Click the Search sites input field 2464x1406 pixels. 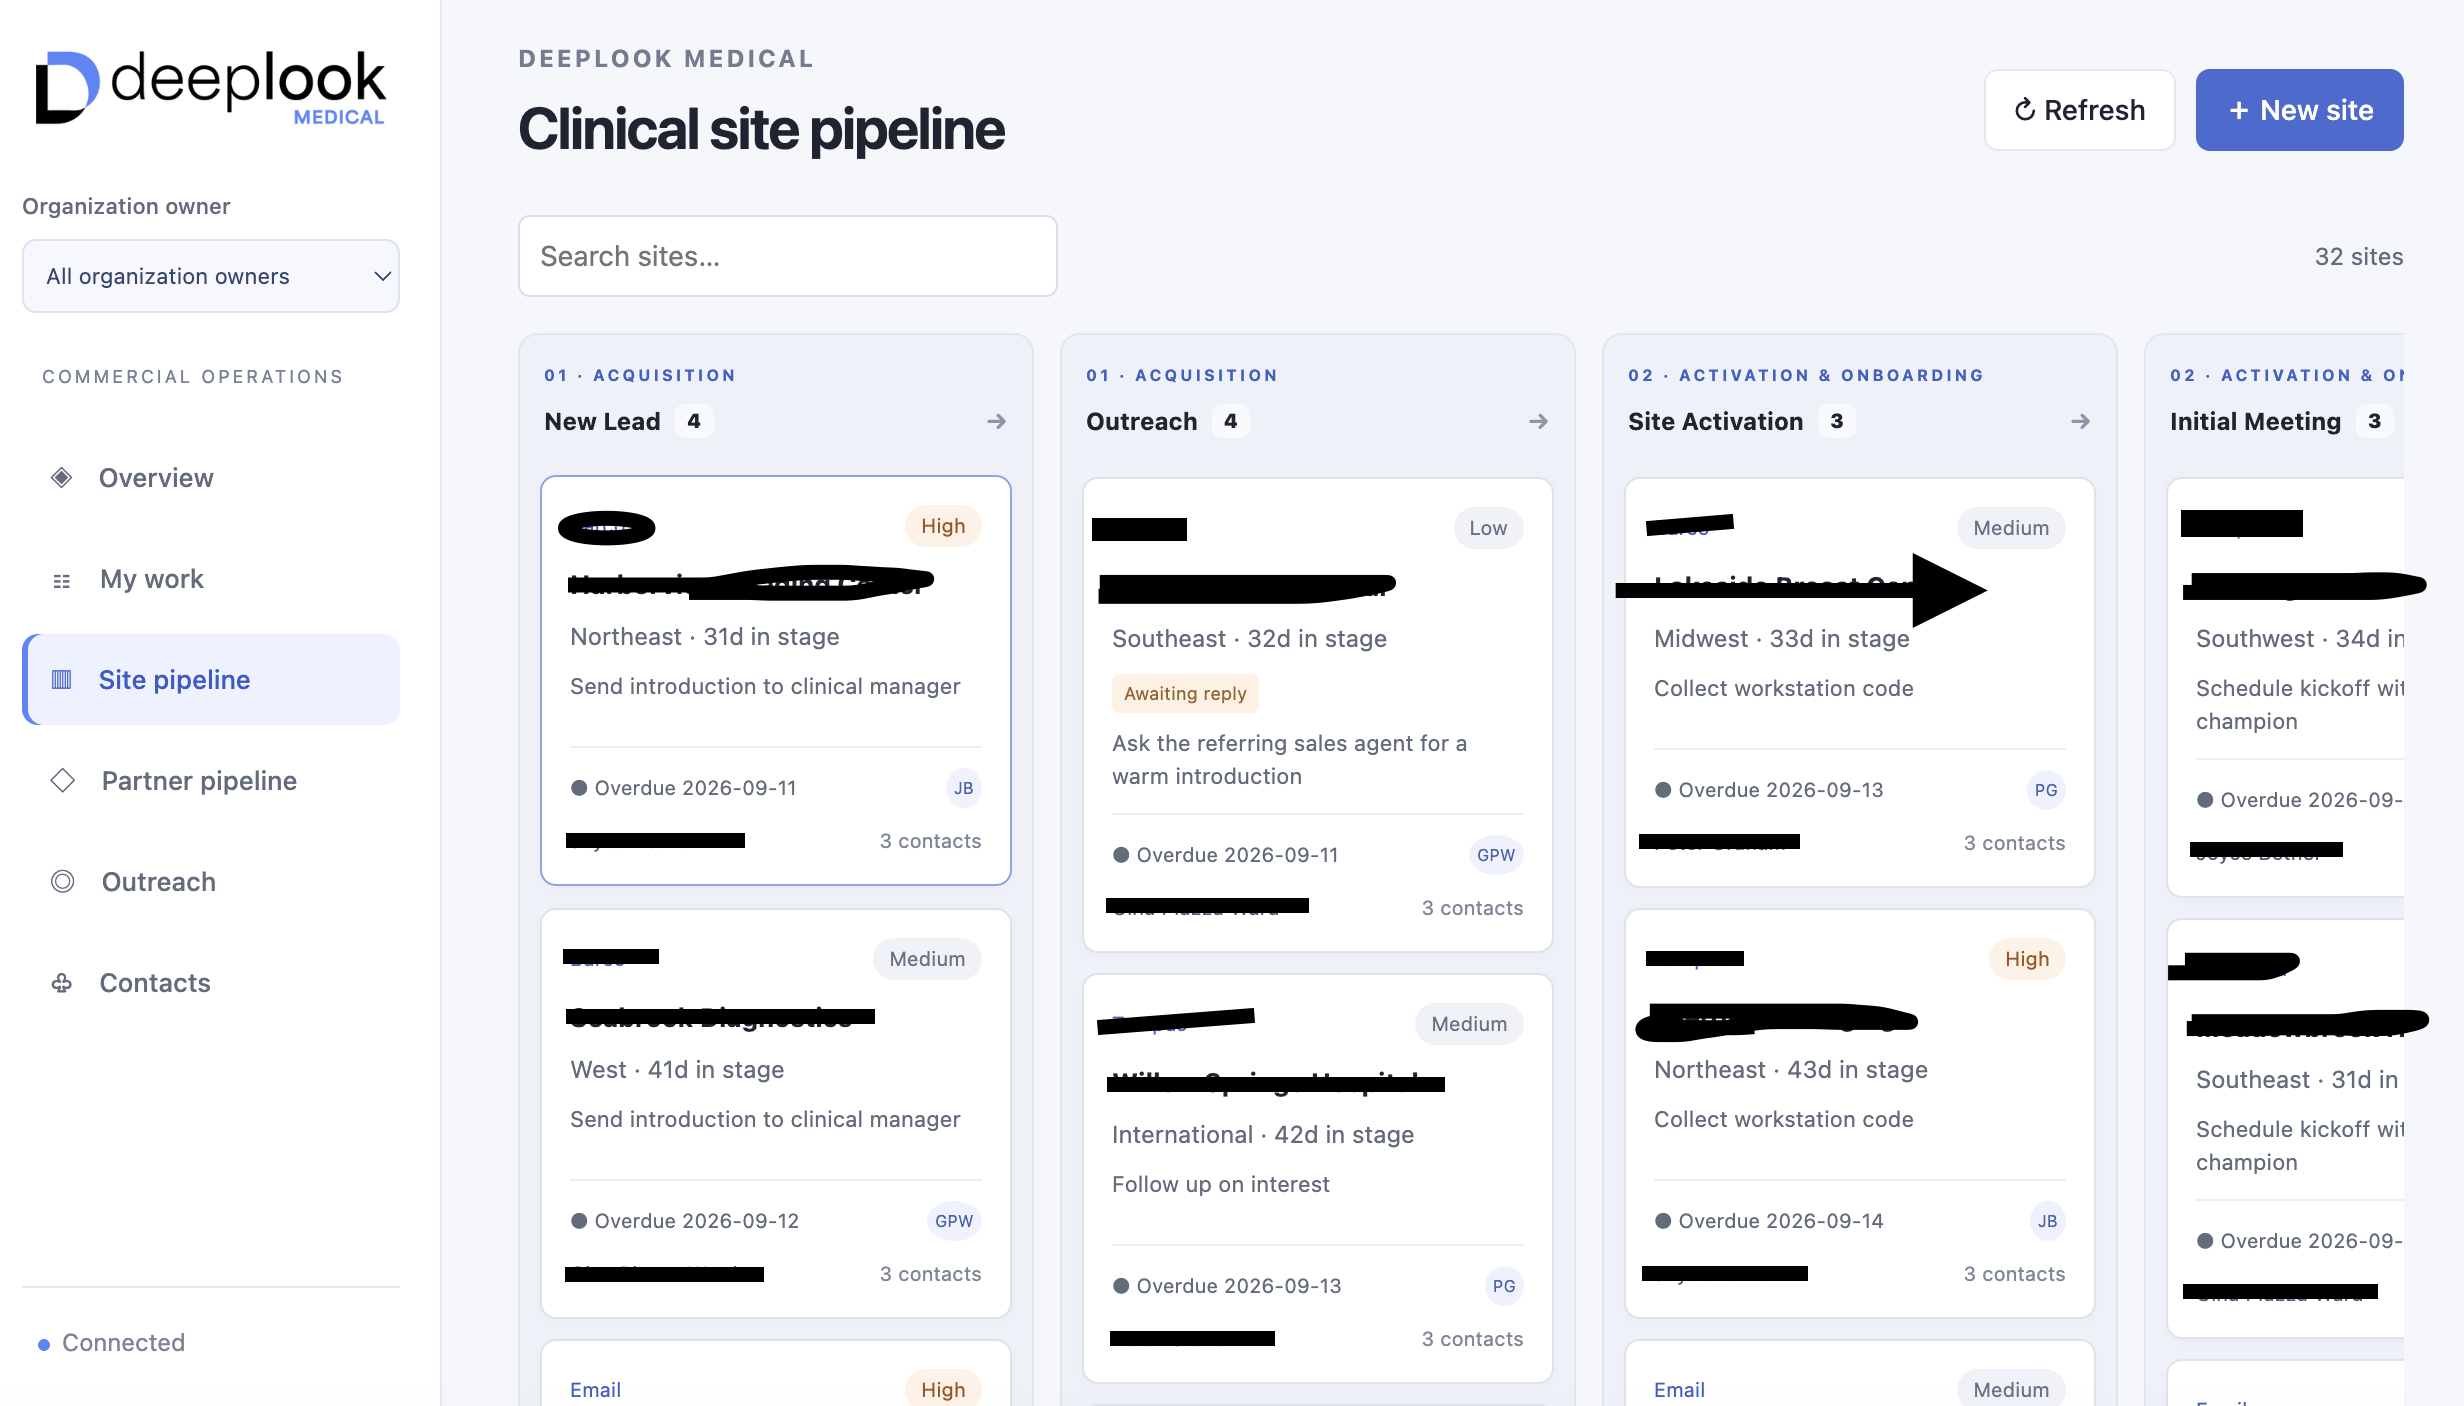coord(788,256)
